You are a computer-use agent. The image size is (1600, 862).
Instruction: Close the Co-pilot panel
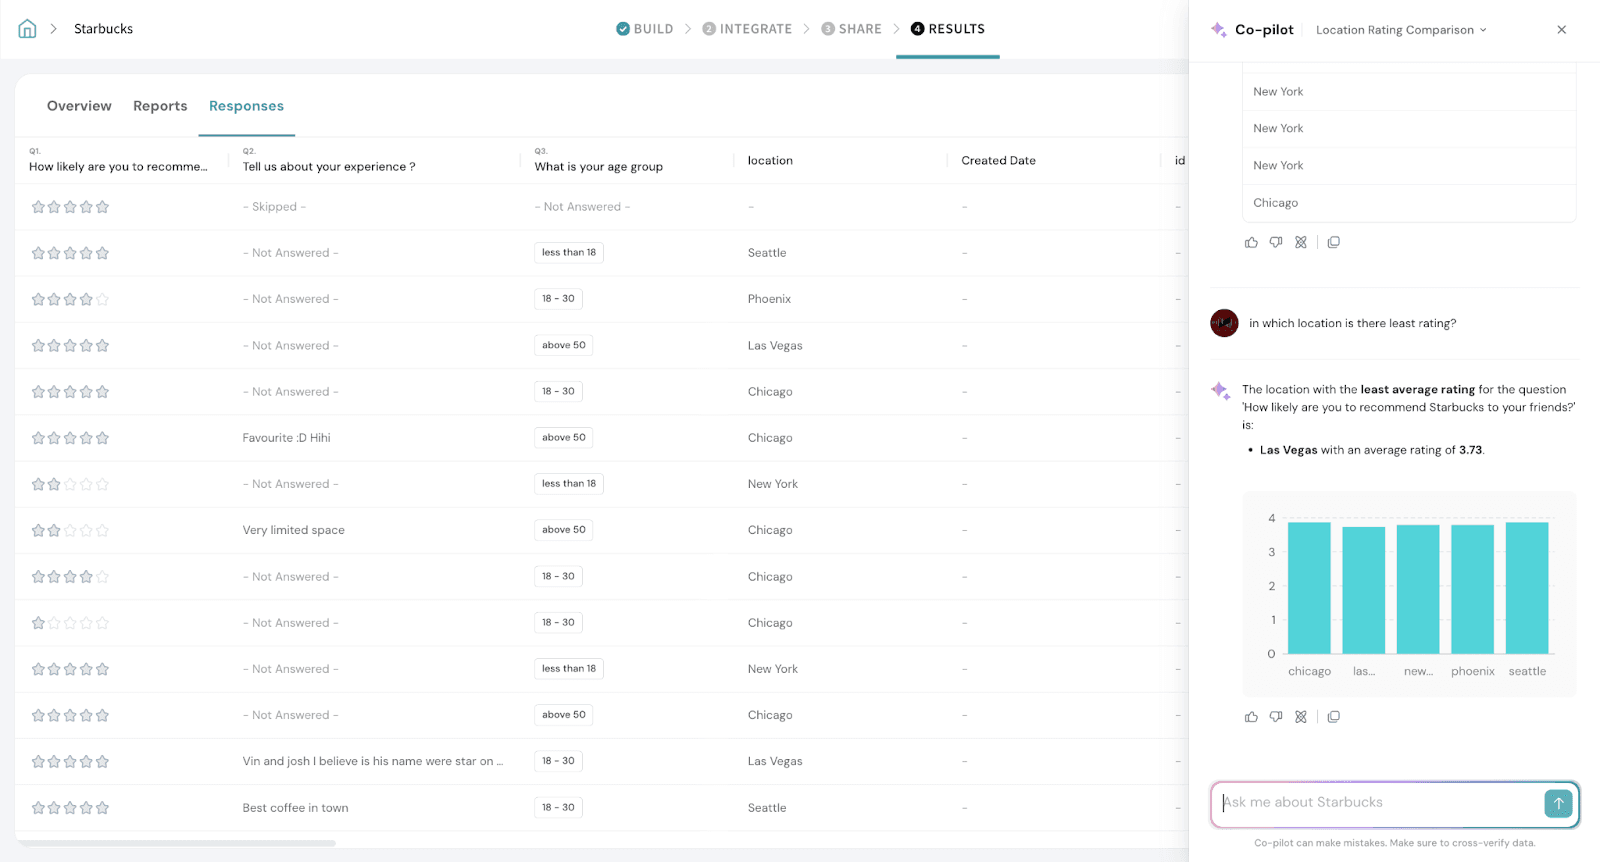click(1561, 30)
